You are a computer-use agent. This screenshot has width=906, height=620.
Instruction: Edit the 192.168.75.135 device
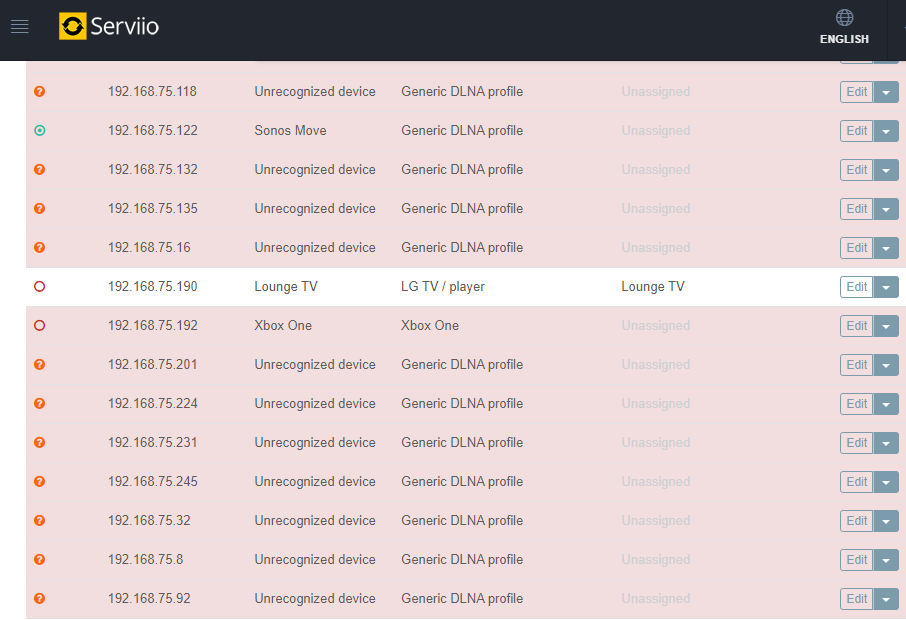click(856, 209)
